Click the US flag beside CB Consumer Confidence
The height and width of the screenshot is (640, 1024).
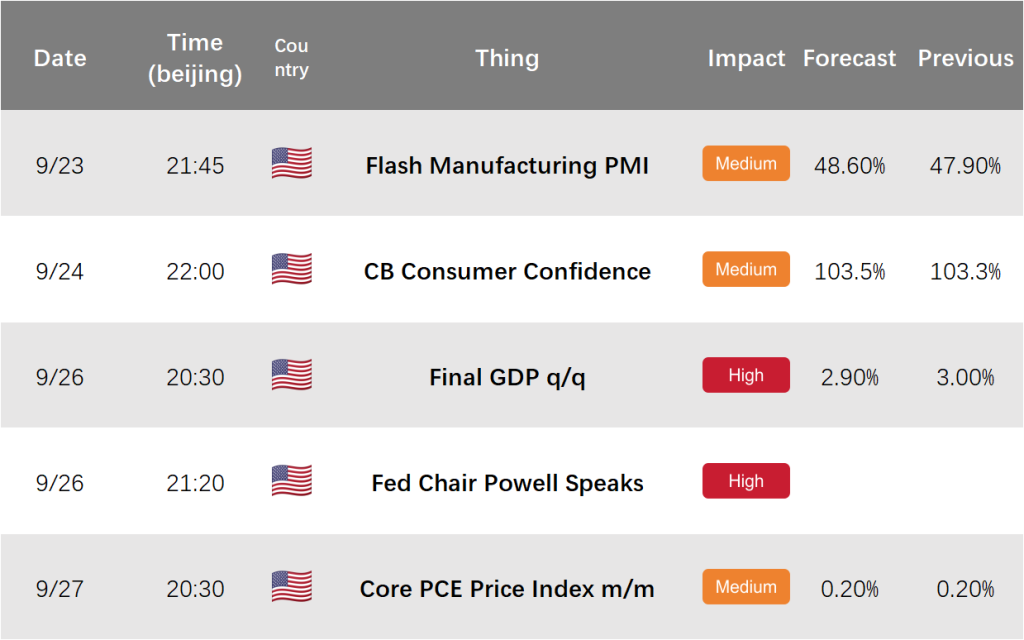tap(291, 269)
